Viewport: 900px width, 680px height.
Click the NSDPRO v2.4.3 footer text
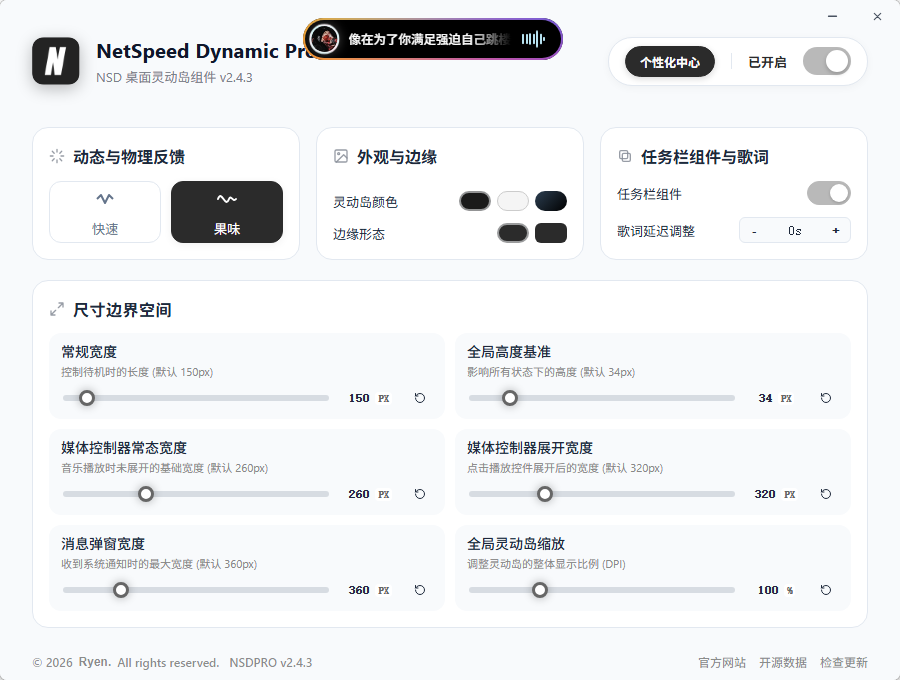coord(271,662)
